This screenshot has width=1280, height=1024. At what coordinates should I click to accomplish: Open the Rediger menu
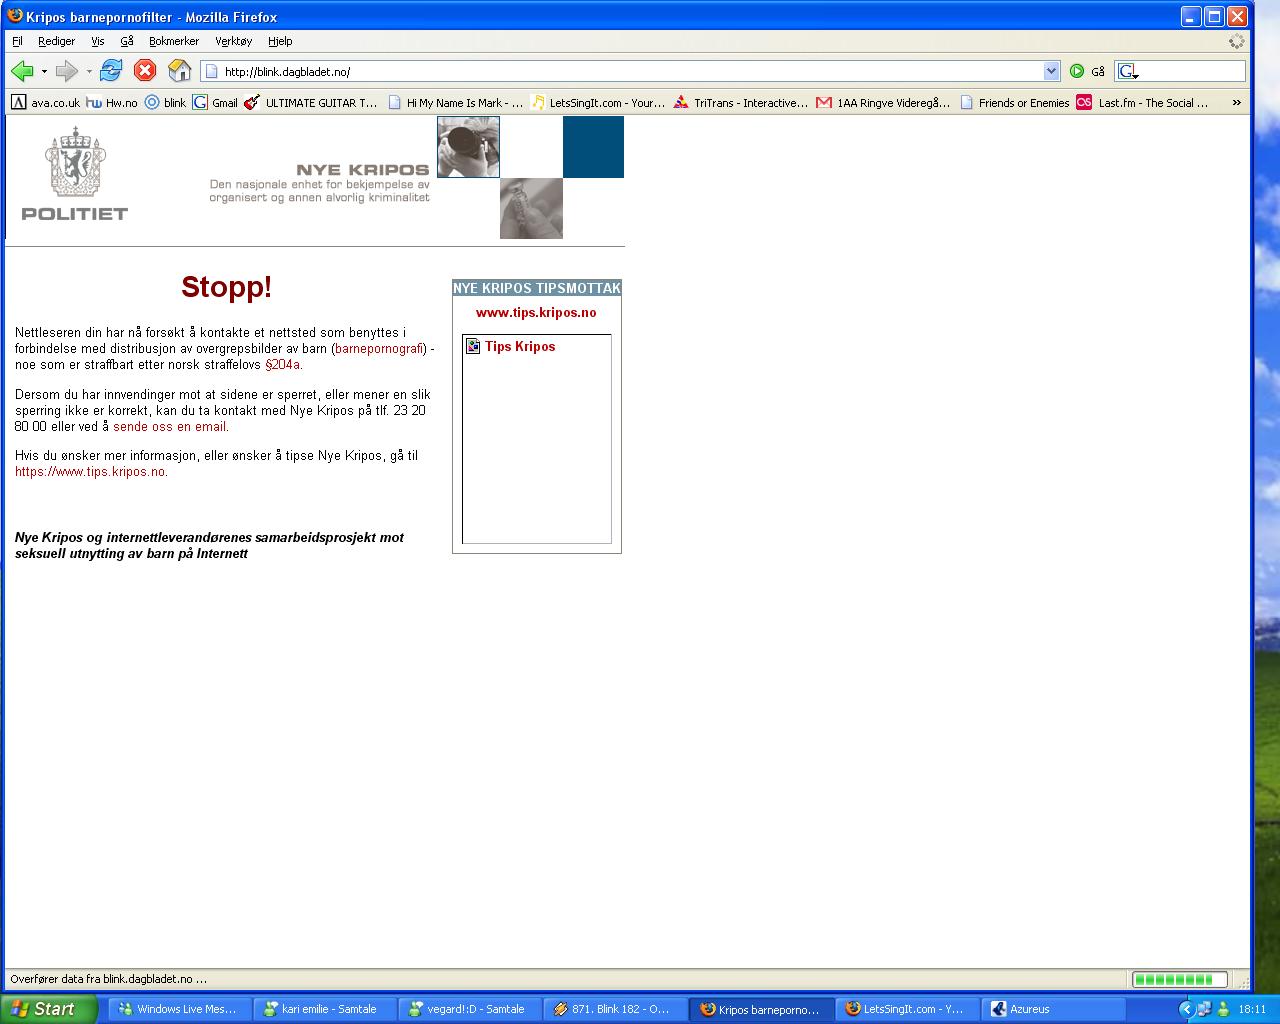pyautogui.click(x=57, y=41)
